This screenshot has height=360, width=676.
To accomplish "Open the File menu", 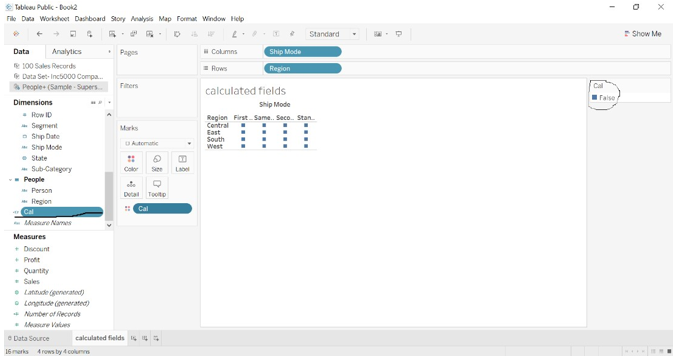I will [x=11, y=19].
